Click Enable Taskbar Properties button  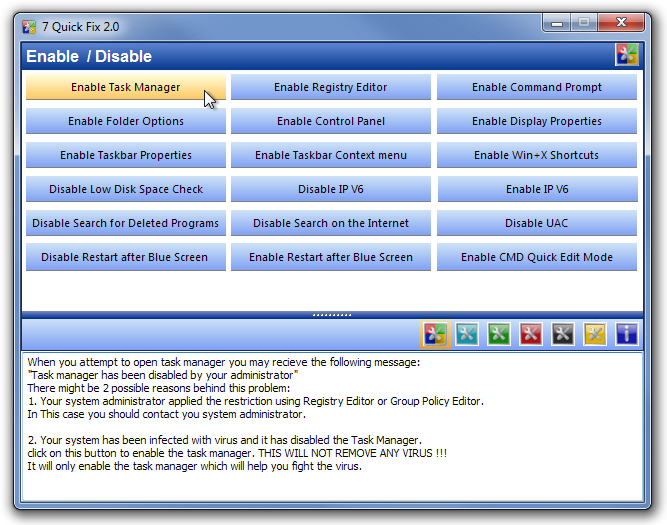(x=126, y=155)
